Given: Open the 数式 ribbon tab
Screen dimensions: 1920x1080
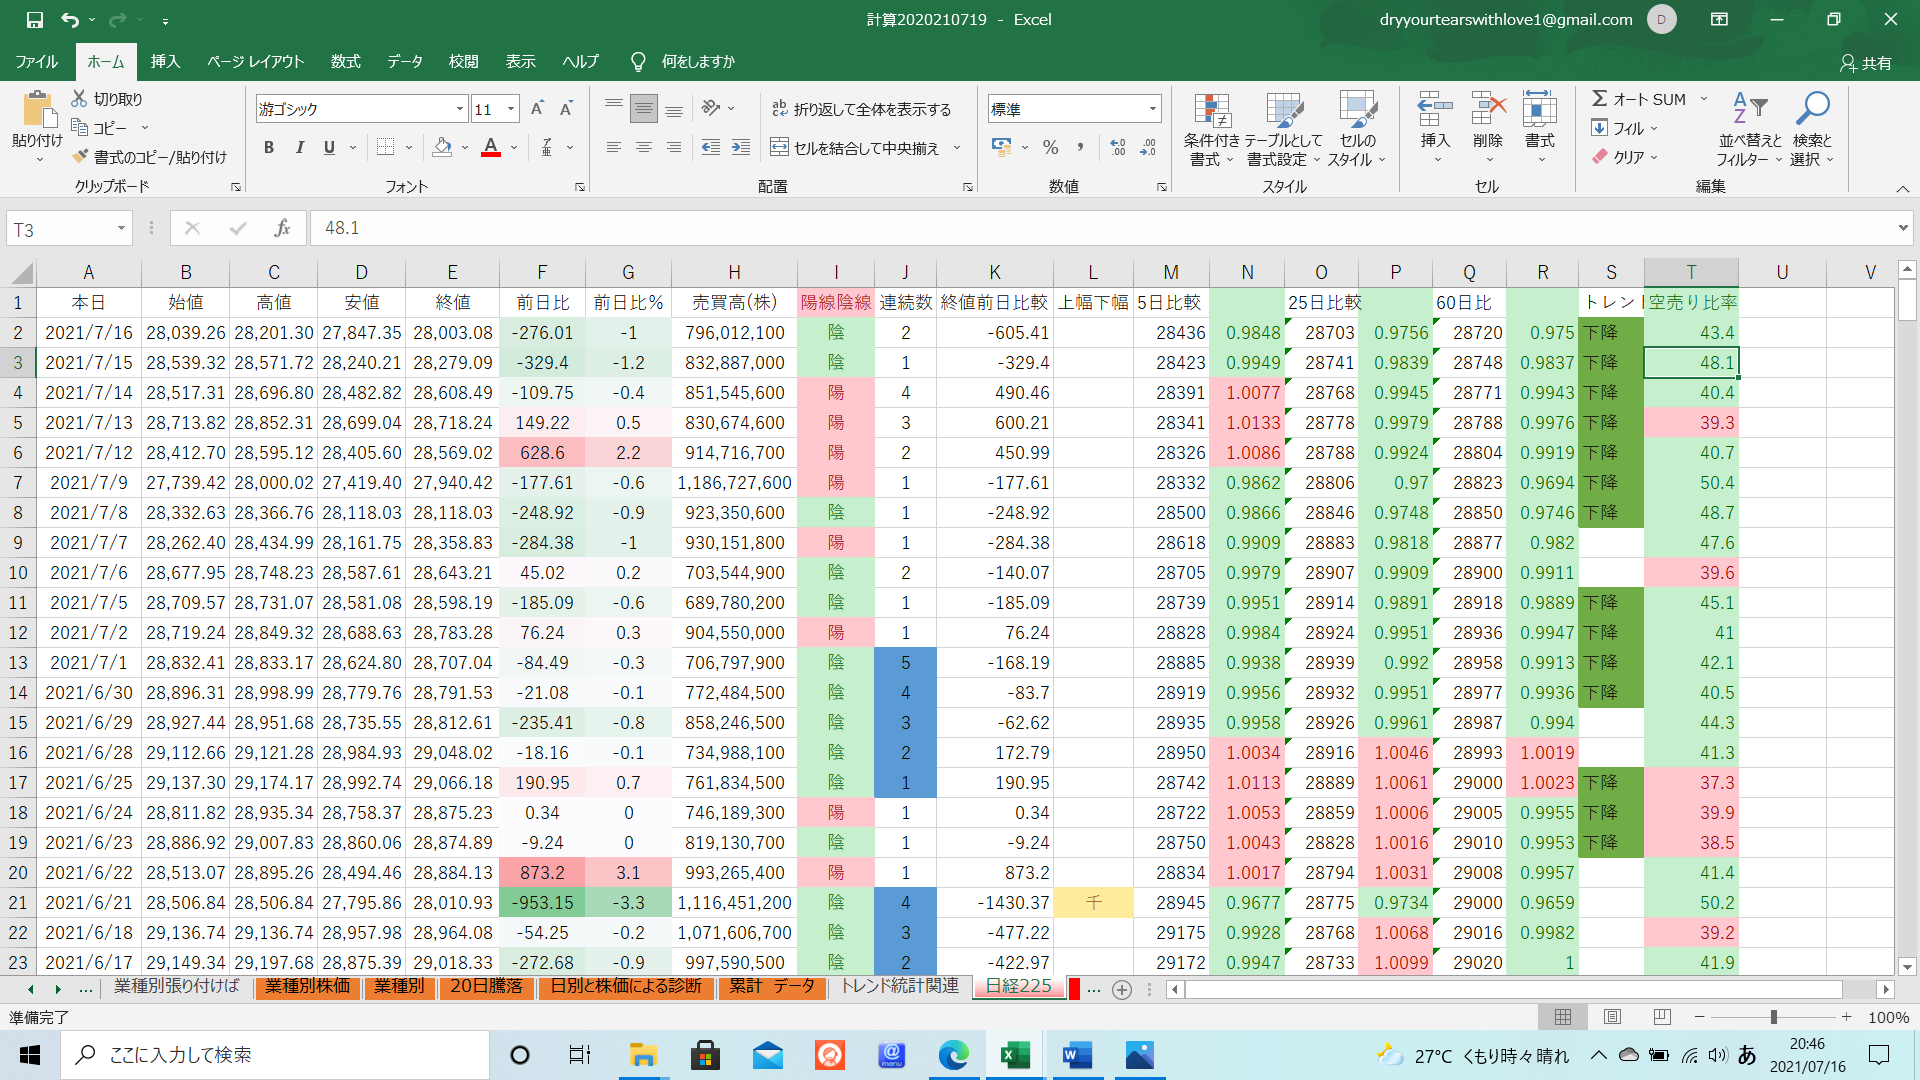Looking at the screenshot, I should click(345, 61).
